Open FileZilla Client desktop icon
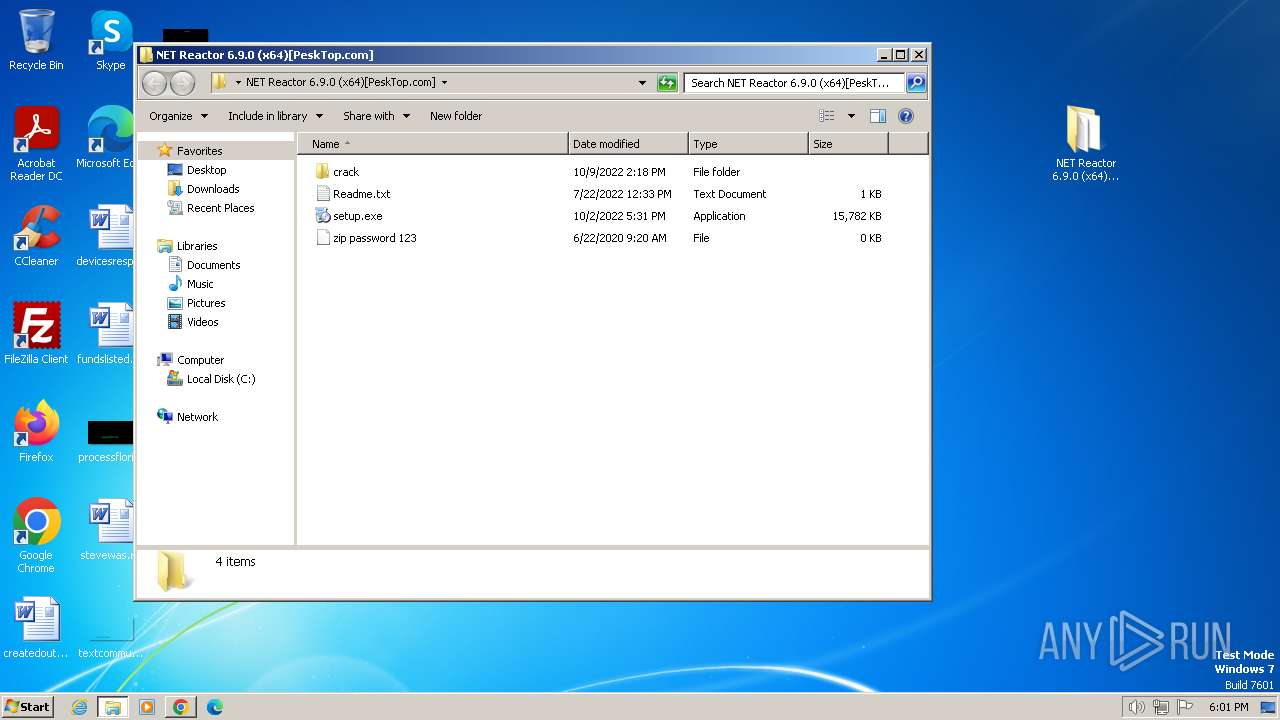Image resolution: width=1280 pixels, height=720 pixels. [x=36, y=334]
